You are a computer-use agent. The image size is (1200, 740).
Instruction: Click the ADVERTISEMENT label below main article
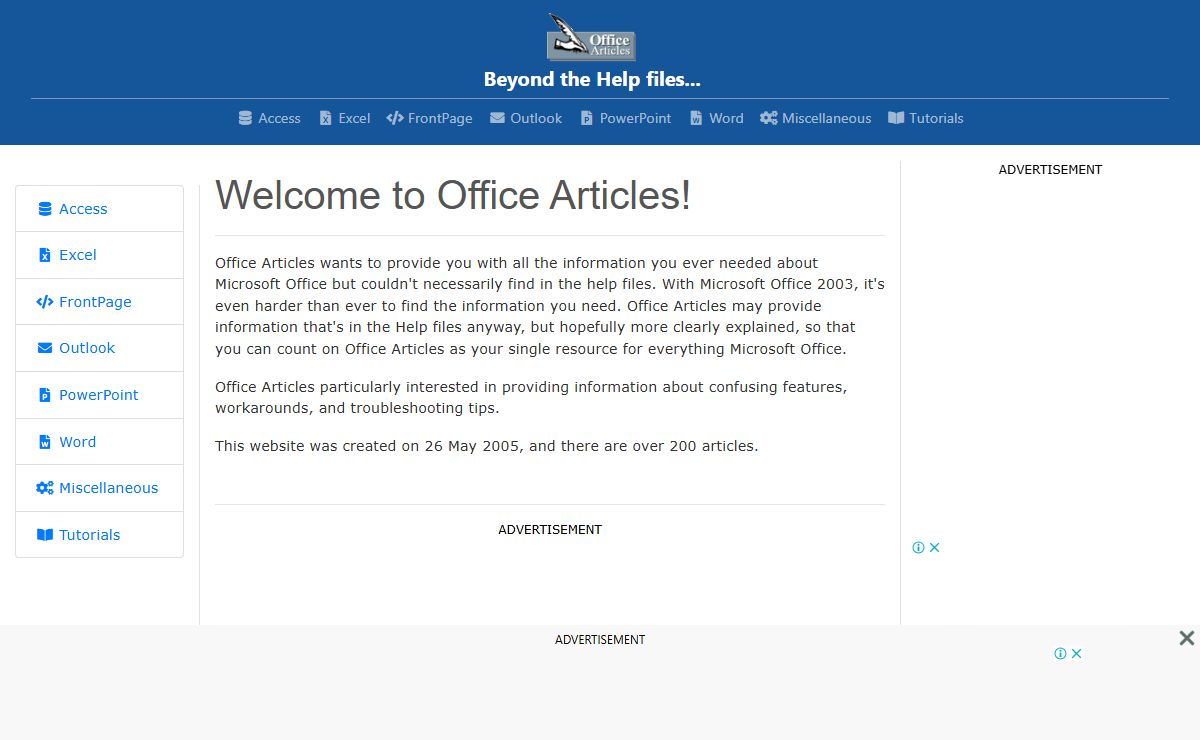pyautogui.click(x=550, y=530)
